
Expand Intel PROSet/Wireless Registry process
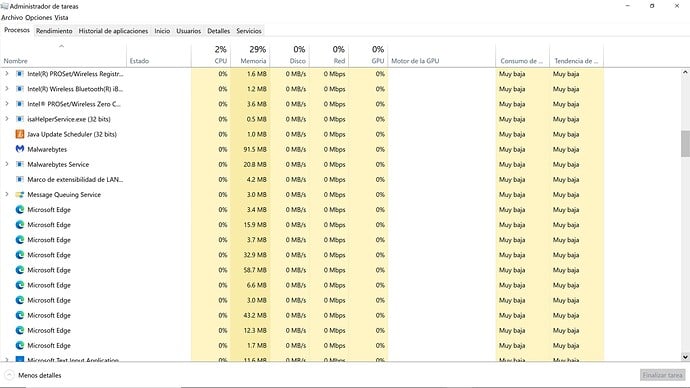point(7,74)
